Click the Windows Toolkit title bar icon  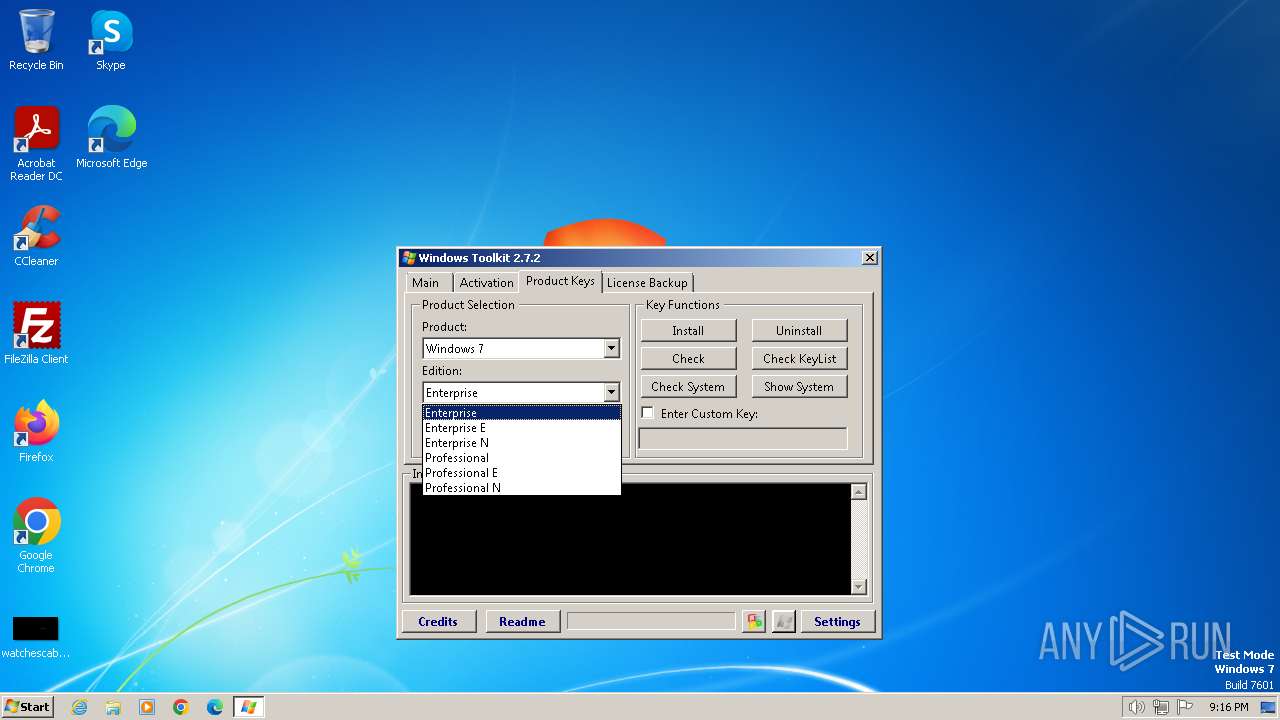click(408, 258)
